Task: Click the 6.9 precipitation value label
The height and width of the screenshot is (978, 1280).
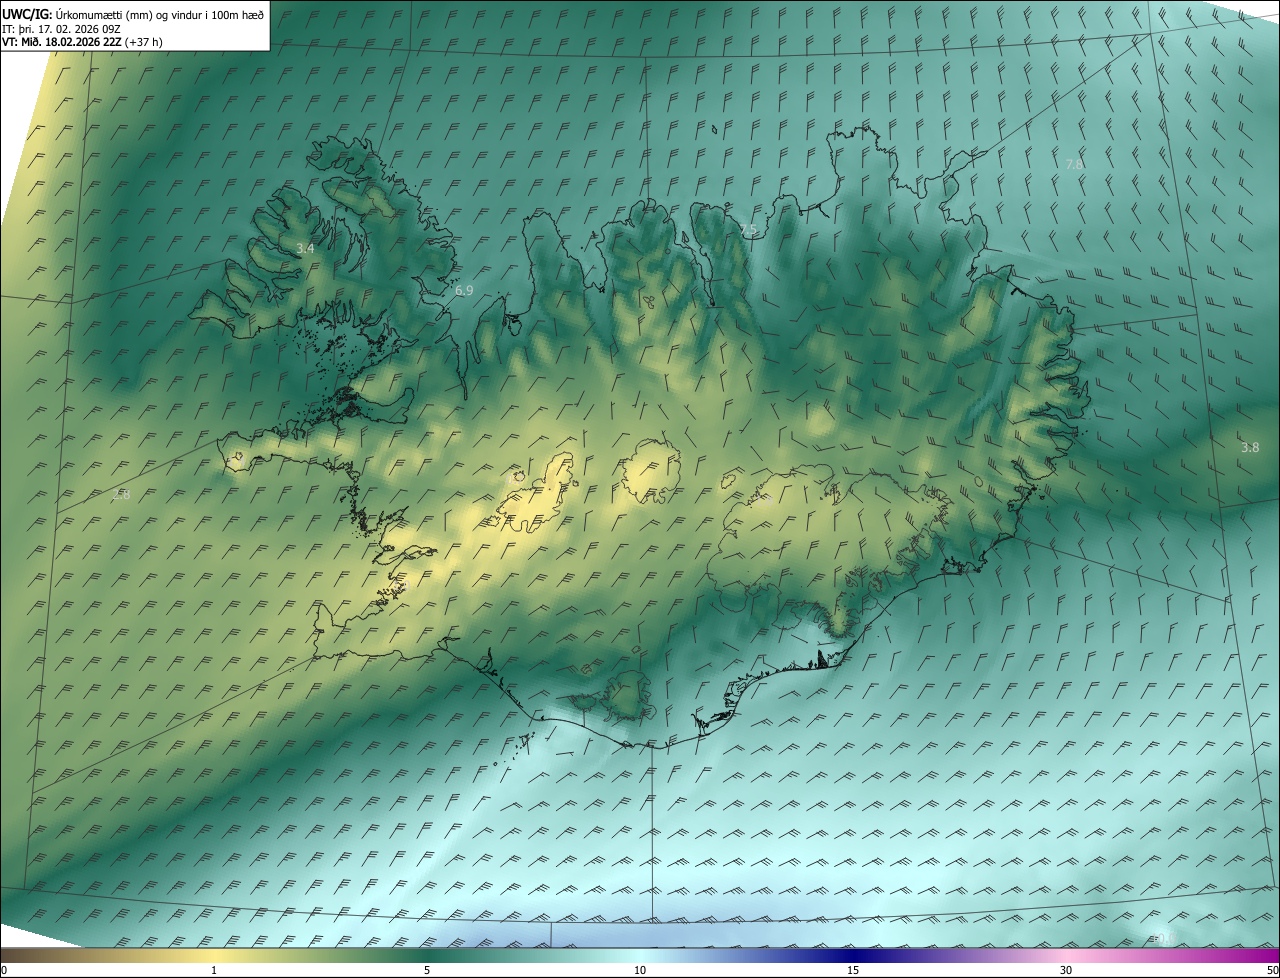Action: 464,290
